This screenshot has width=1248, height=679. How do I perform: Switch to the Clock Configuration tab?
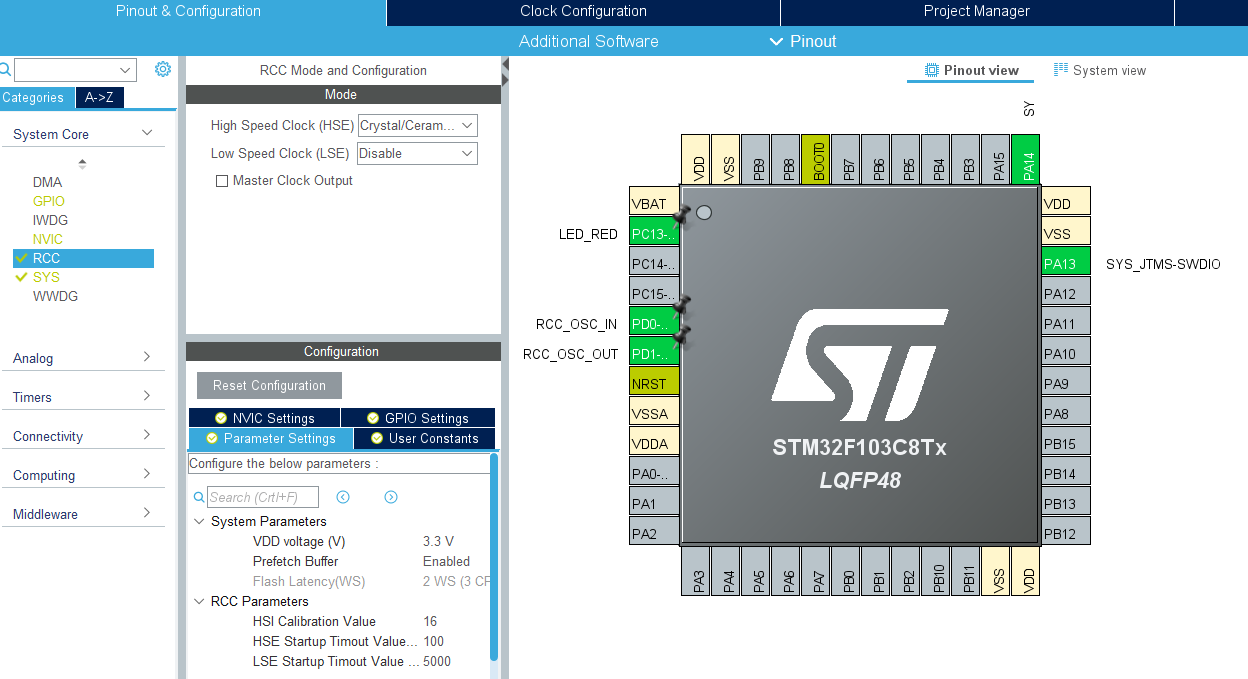point(583,11)
